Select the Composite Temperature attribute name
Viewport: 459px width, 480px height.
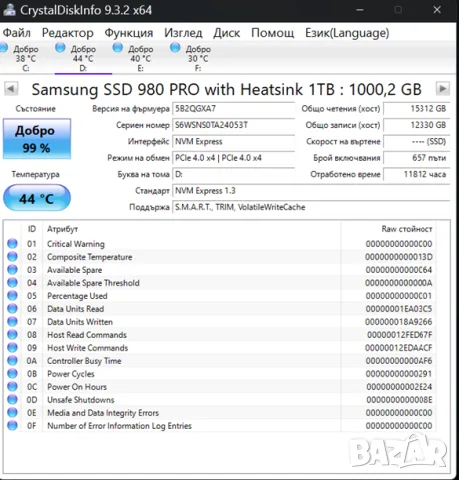pos(89,257)
